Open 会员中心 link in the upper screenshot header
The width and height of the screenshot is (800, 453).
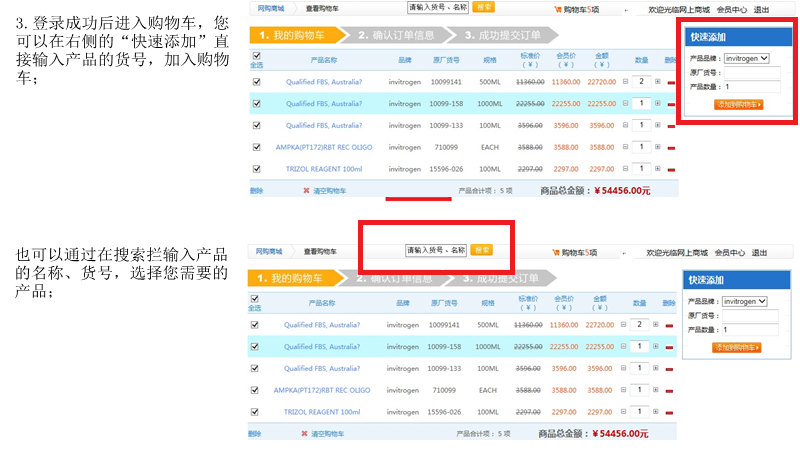point(732,9)
